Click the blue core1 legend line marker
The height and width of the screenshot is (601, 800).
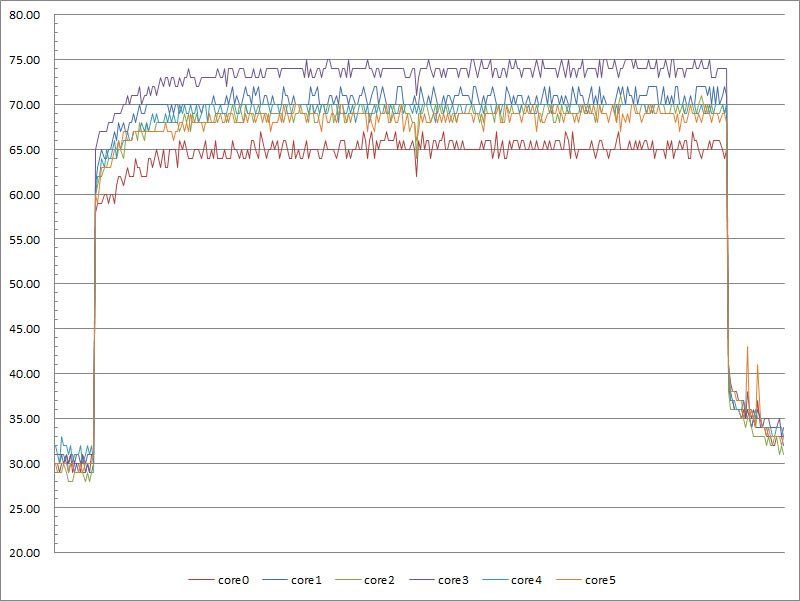[274, 580]
